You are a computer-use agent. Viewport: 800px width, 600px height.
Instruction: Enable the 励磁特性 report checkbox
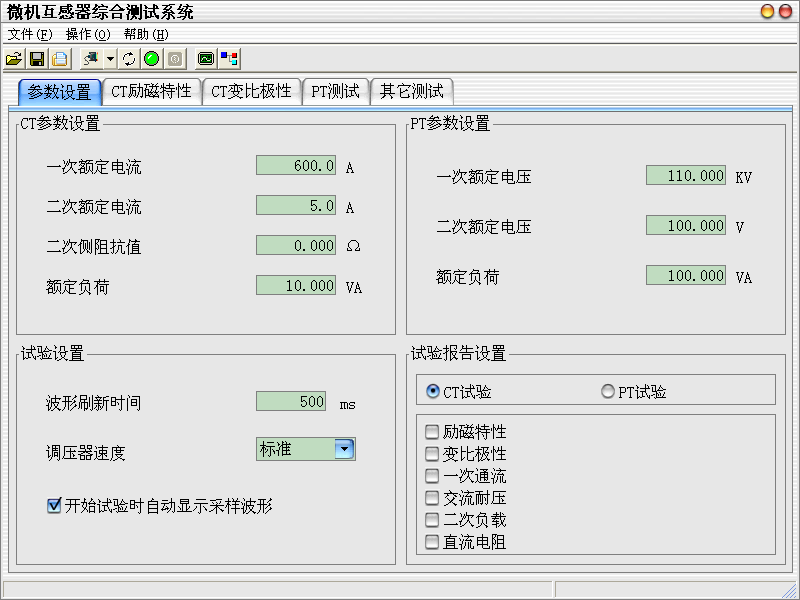point(432,432)
